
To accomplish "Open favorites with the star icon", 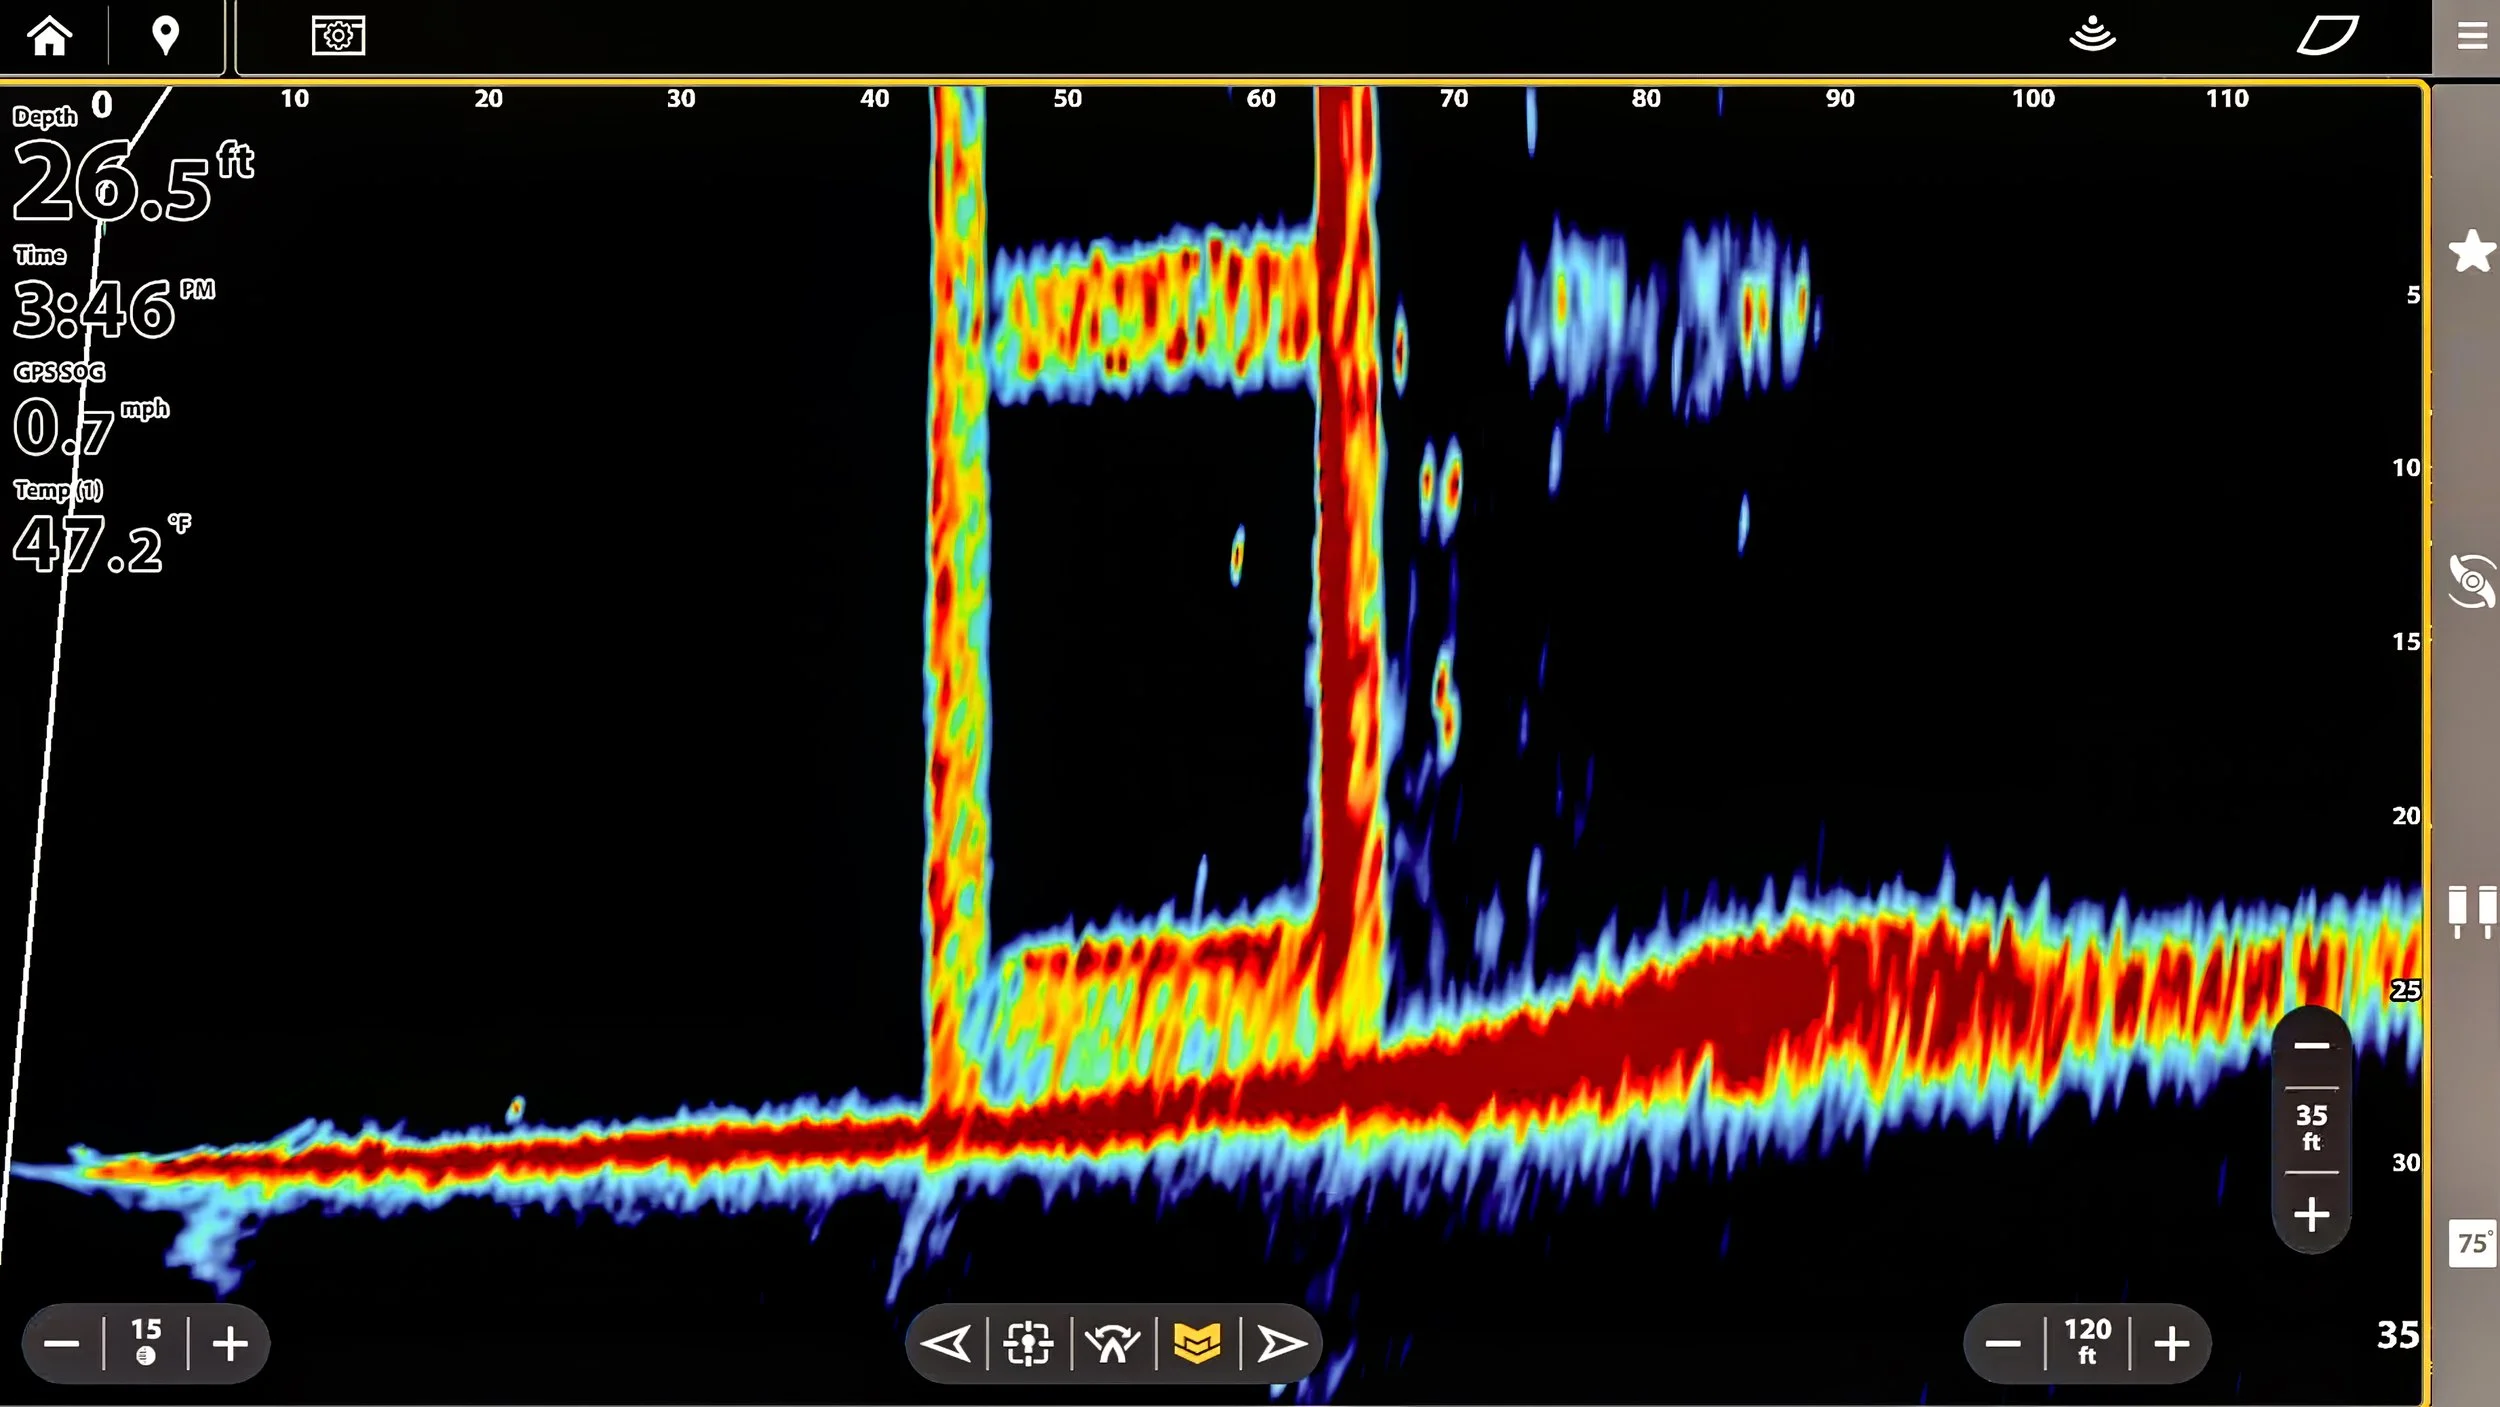I will [x=2472, y=250].
